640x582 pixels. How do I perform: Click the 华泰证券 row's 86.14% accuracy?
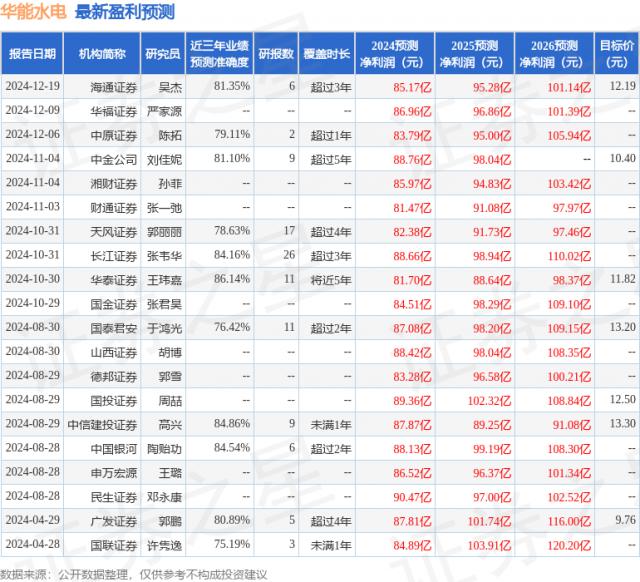click(231, 279)
